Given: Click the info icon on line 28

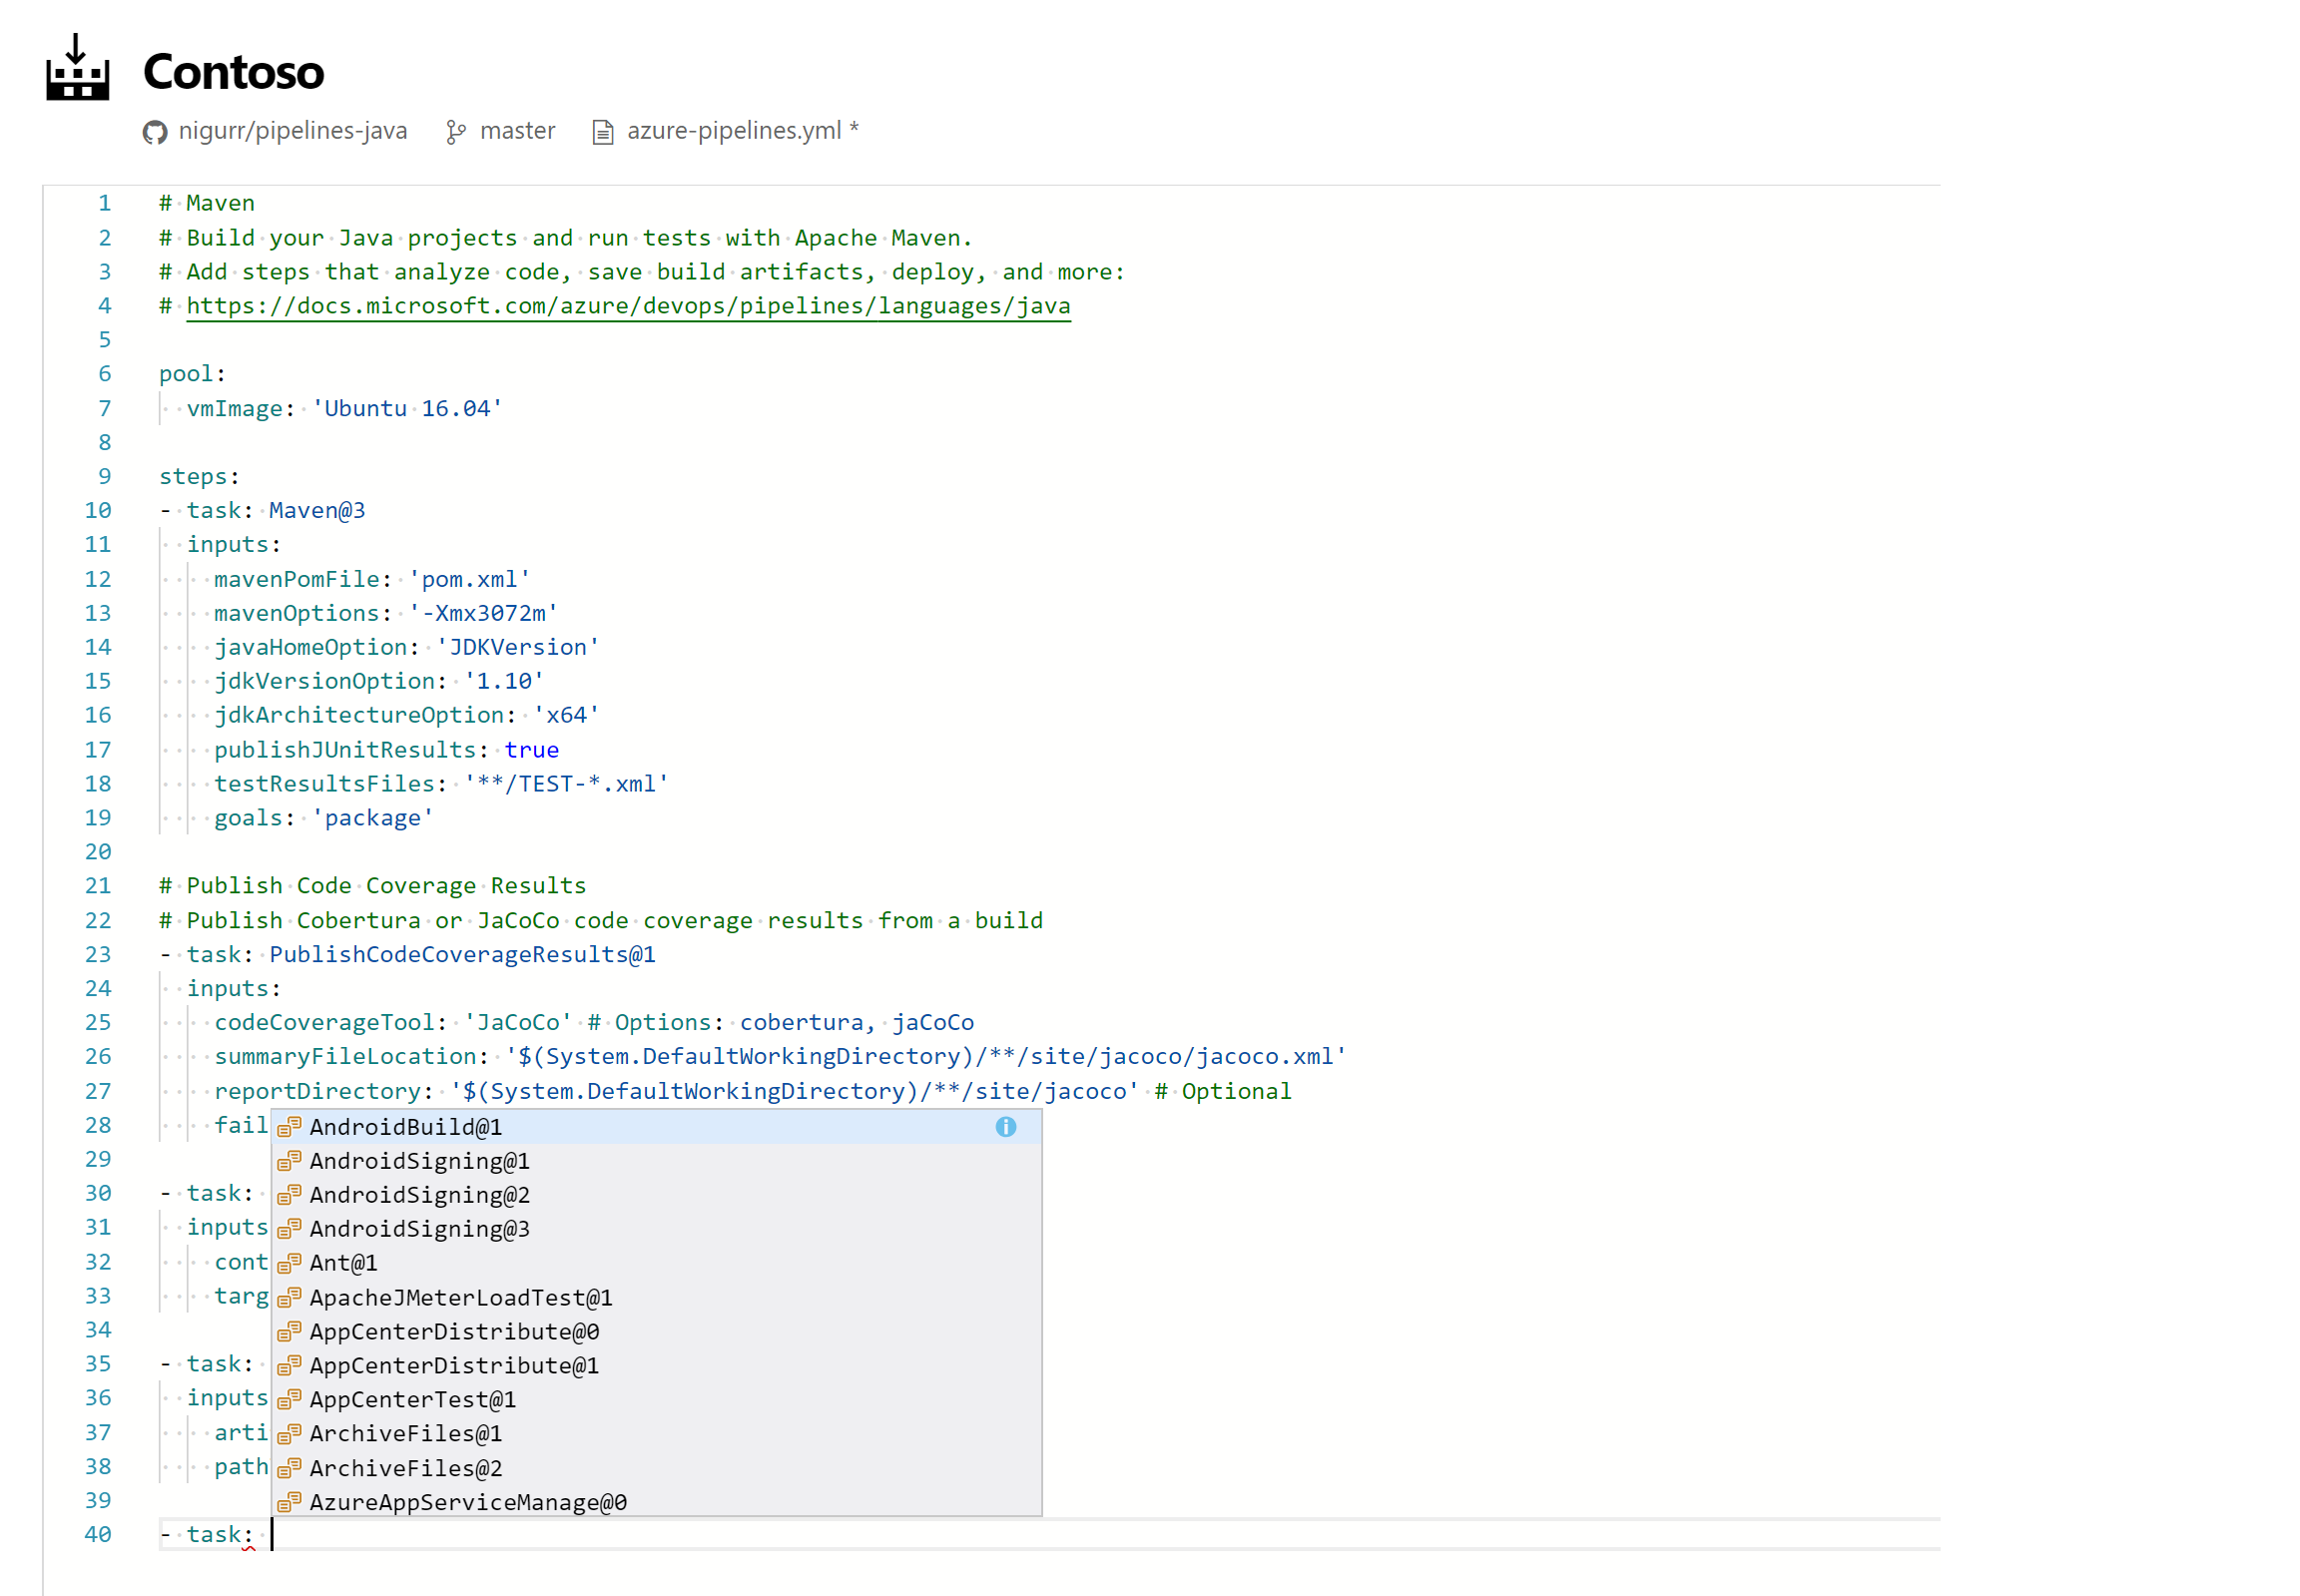Looking at the screenshot, I should (x=1006, y=1126).
